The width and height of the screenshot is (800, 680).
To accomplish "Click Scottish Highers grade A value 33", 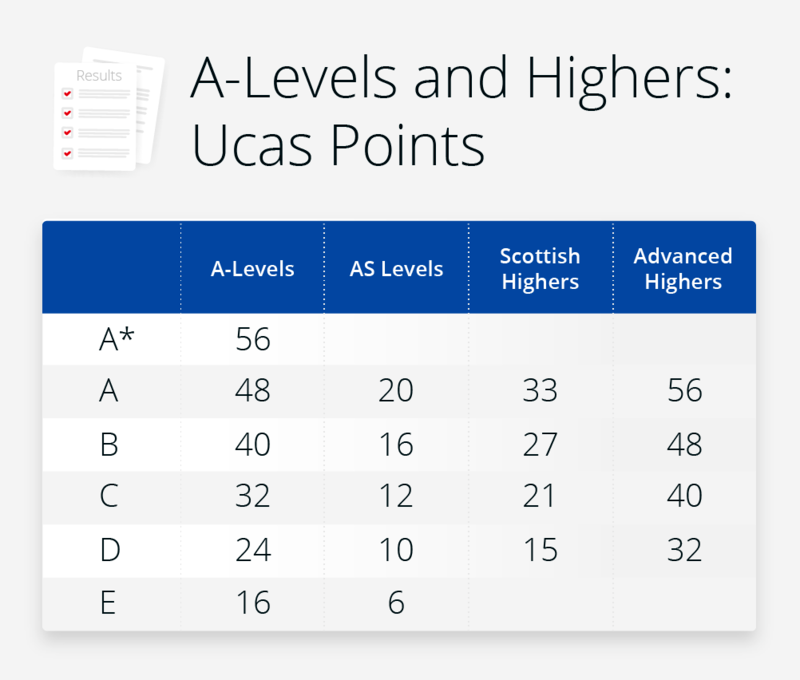I will tap(540, 391).
